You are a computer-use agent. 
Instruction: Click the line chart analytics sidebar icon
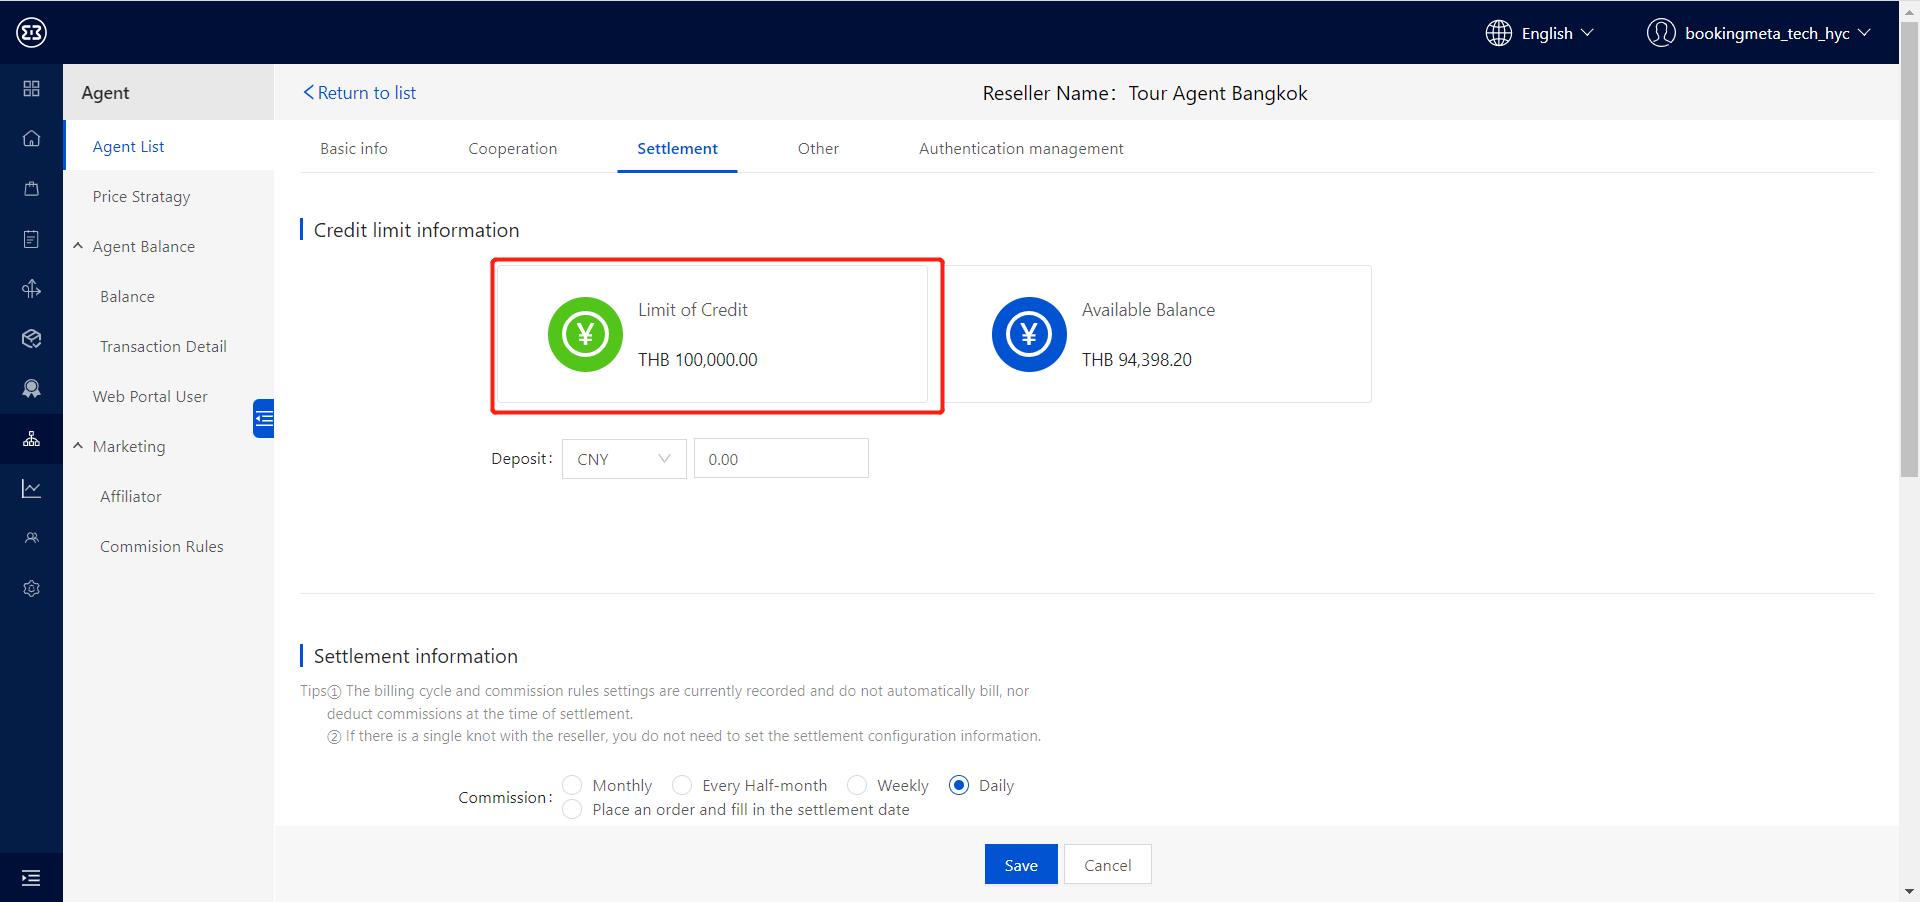31,488
